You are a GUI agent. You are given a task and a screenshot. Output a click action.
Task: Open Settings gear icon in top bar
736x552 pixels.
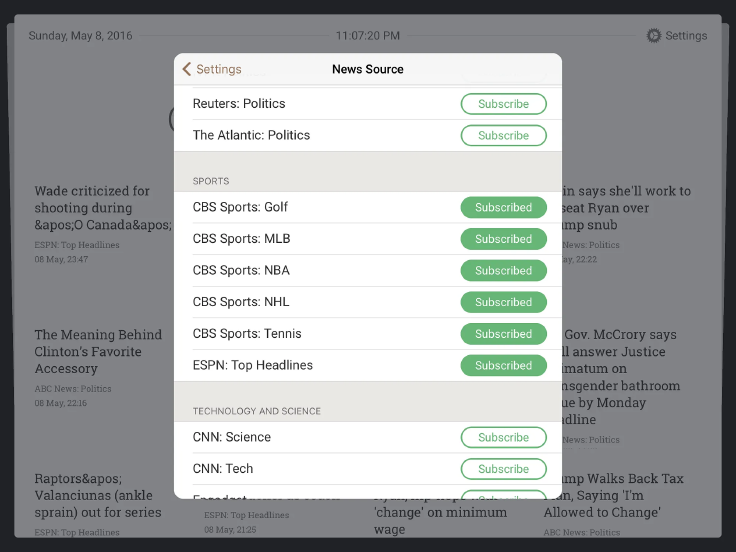(653, 36)
